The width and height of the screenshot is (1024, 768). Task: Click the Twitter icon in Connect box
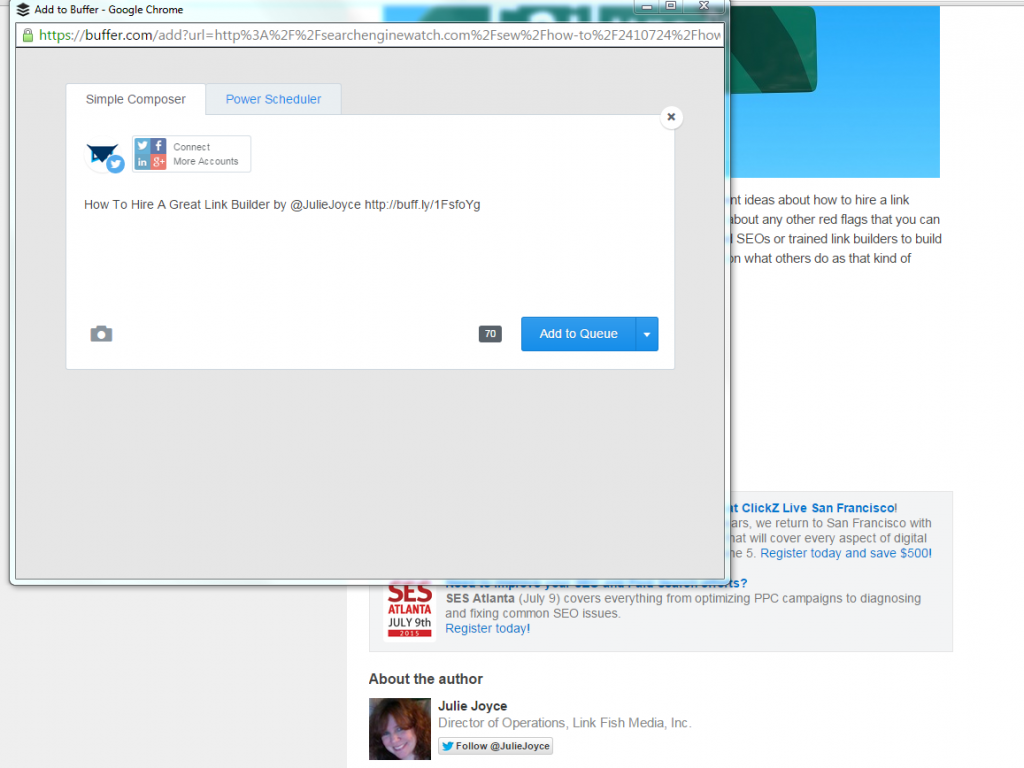pyautogui.click(x=143, y=146)
